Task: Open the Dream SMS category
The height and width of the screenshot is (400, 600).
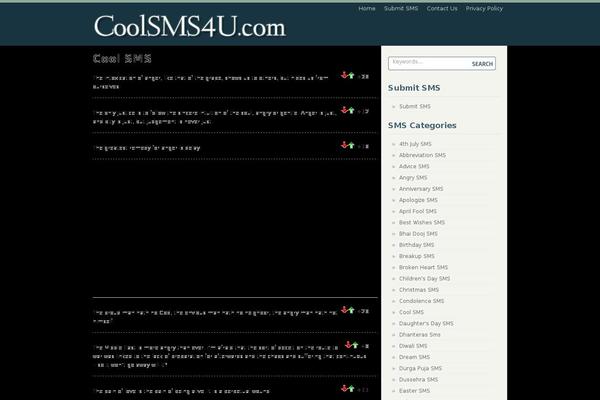Action: pyautogui.click(x=414, y=357)
